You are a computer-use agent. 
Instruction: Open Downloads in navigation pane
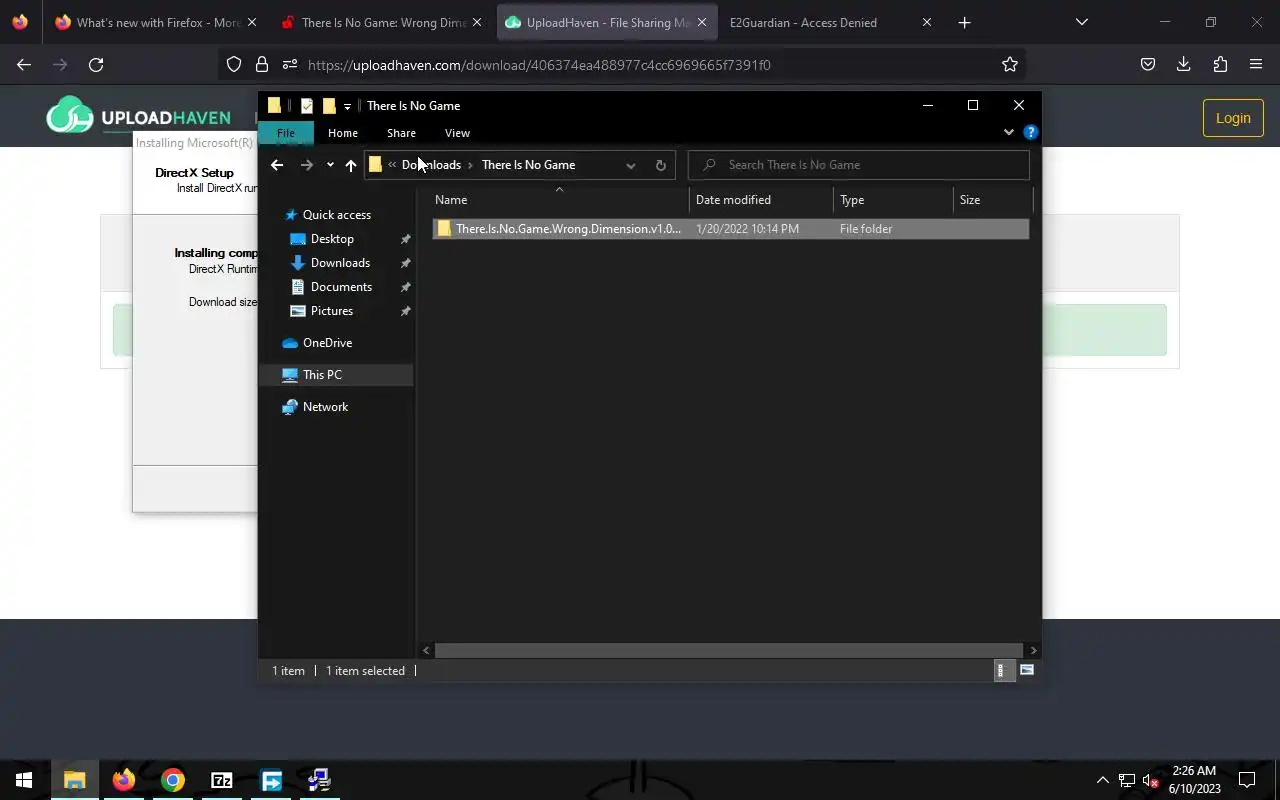pos(340,263)
